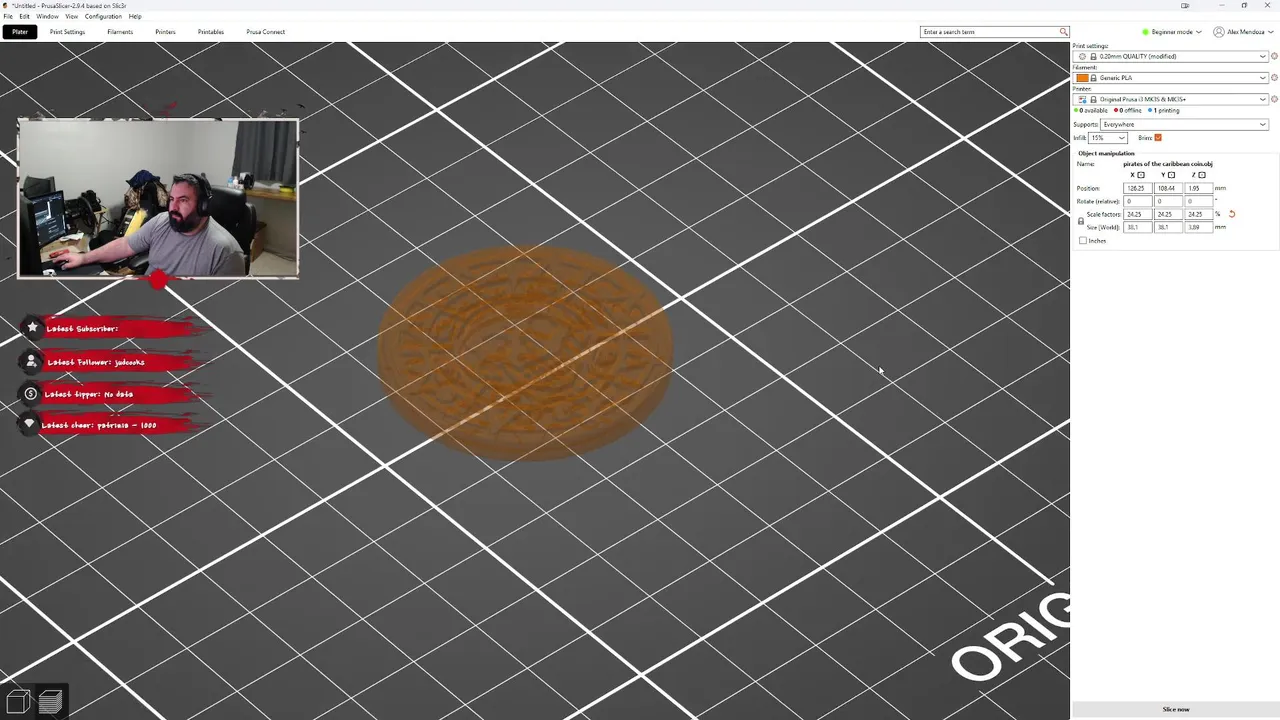Click the Position Z field 1.95
1280x720 pixels.
click(x=1199, y=188)
